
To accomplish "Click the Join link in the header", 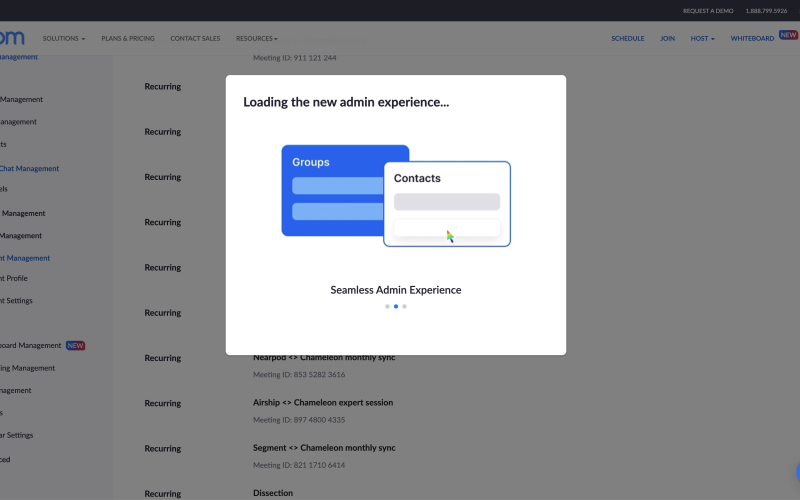I will tap(667, 38).
